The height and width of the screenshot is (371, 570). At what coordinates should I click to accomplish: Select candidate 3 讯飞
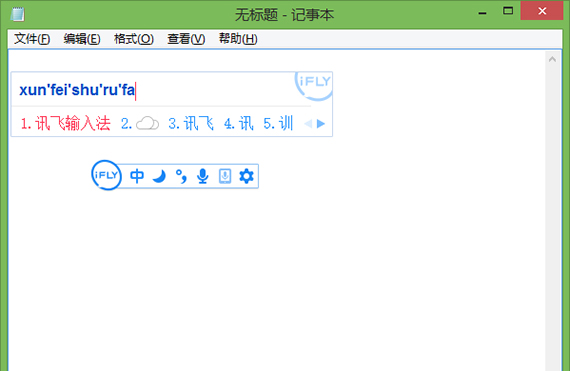pyautogui.click(x=191, y=124)
